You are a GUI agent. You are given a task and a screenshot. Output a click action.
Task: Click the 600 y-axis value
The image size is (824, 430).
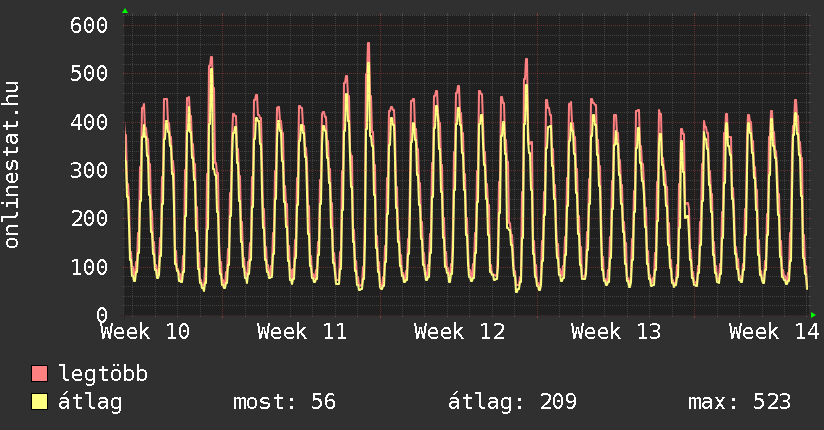click(88, 25)
